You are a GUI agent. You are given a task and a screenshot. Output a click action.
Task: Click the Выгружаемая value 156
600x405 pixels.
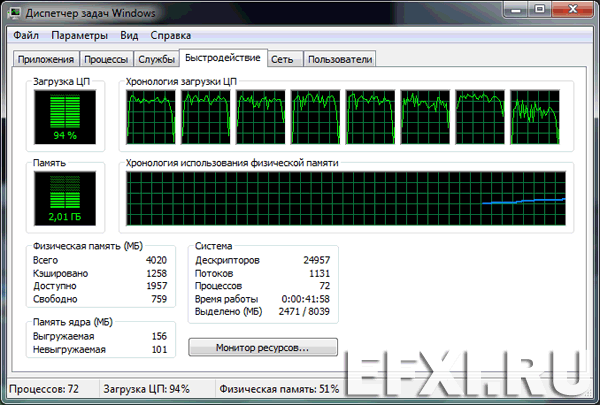point(159,336)
